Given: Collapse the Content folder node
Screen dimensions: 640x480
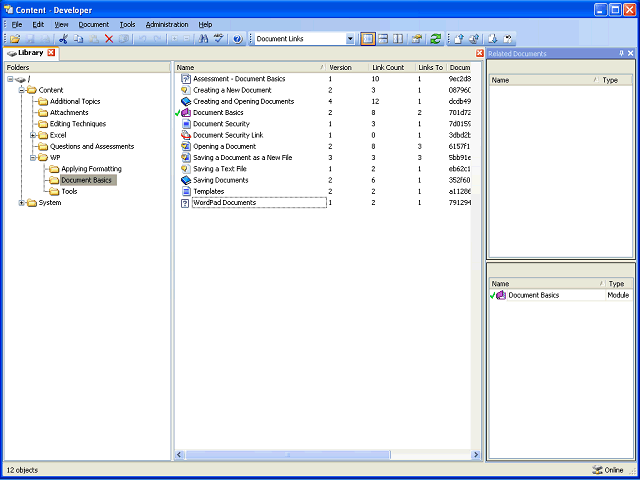Looking at the screenshot, I should tap(22, 90).
